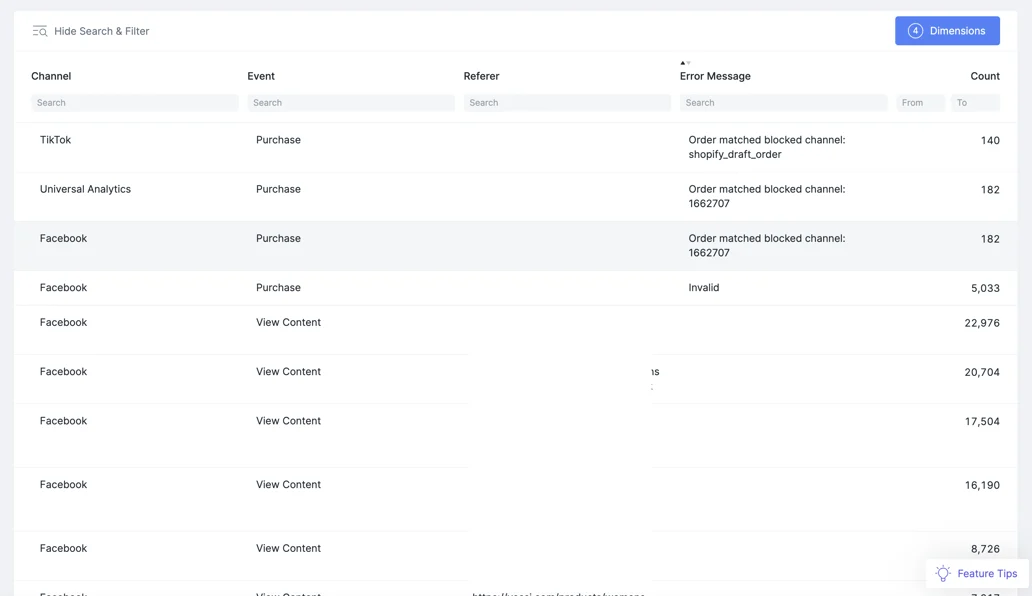Click View Content in the 22,976 row
The height and width of the screenshot is (596, 1032).
(288, 322)
